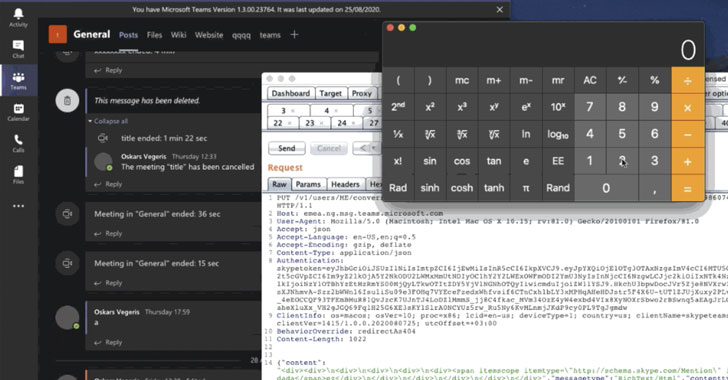Click the orange General team avatar
Screen dimensions: 728x380
click(x=58, y=34)
